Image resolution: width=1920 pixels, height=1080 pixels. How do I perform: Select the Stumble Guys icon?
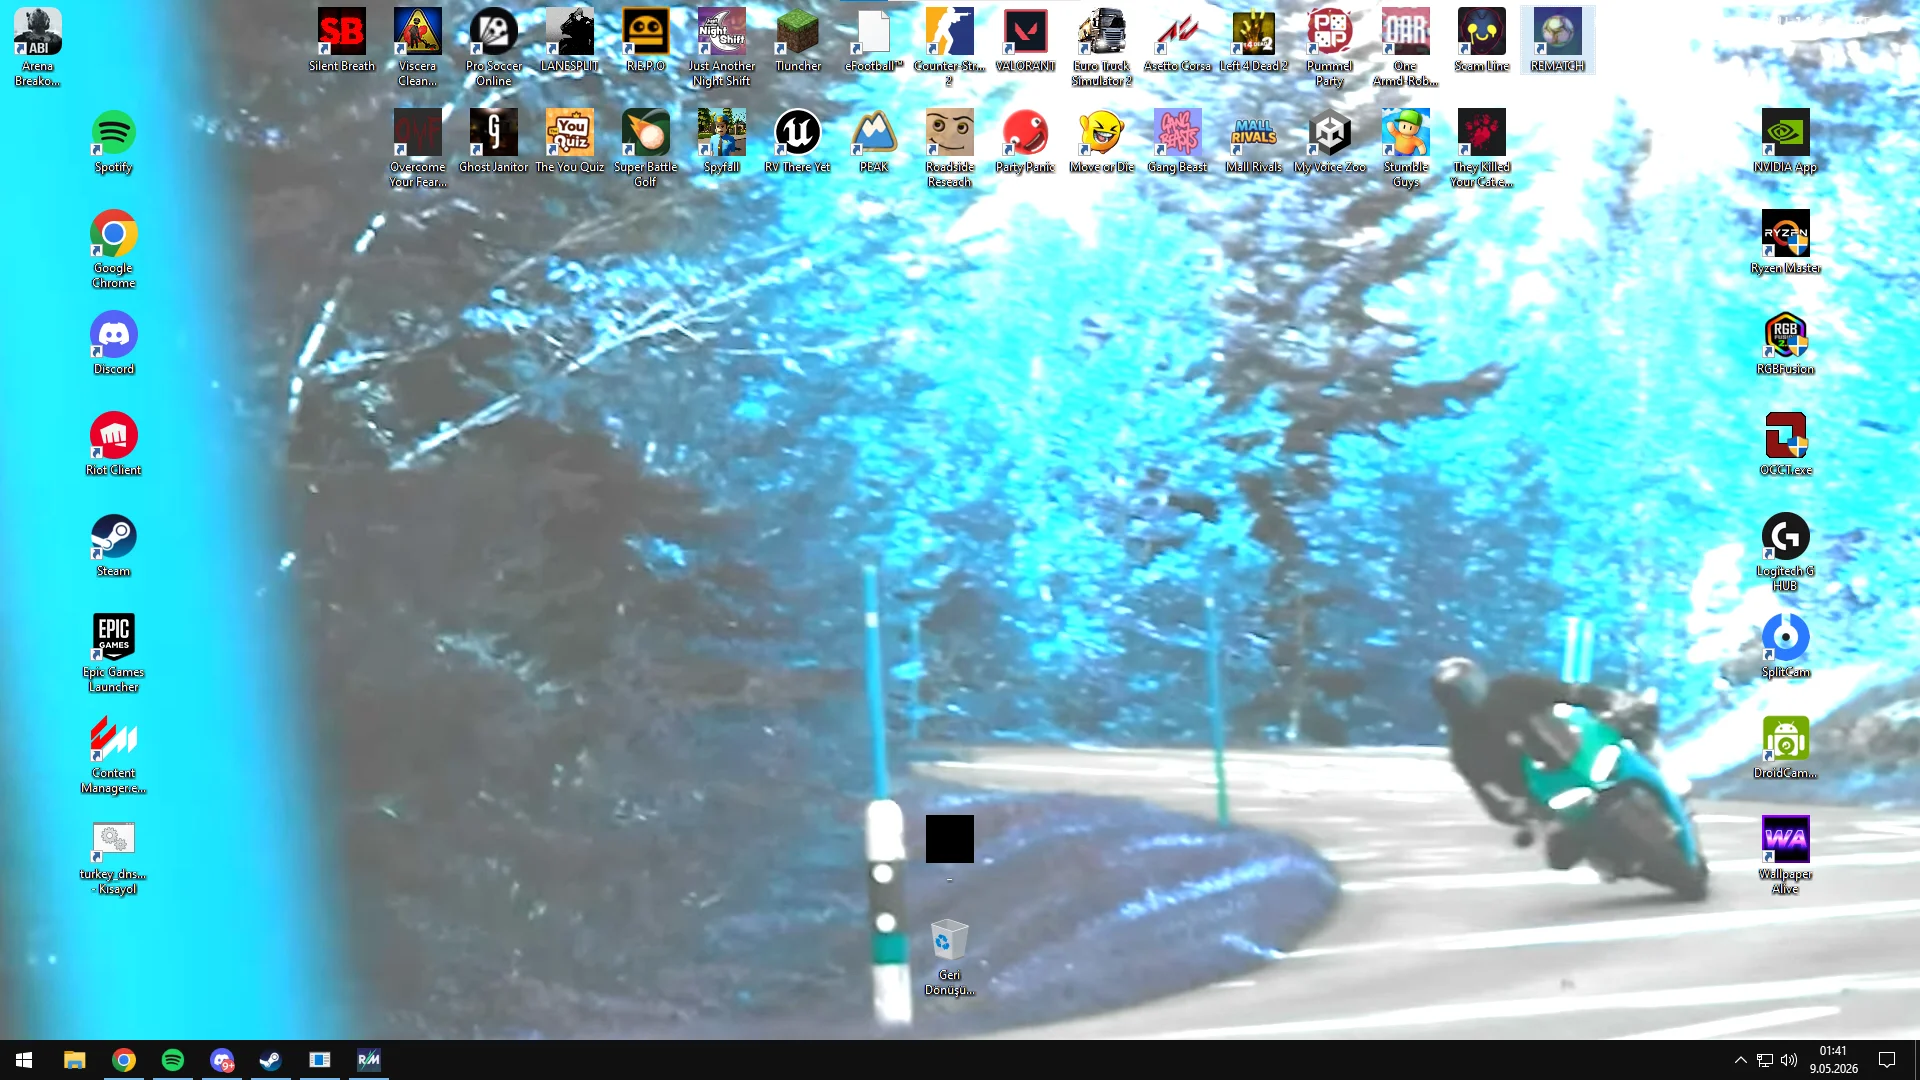point(1406,148)
